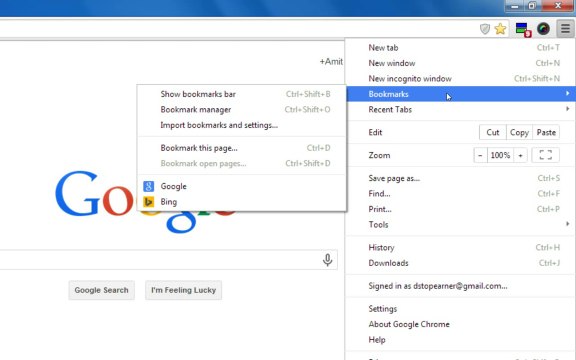576x360 pixels.
Task: Minimize the Chrome window
Action: click(x=515, y=6)
